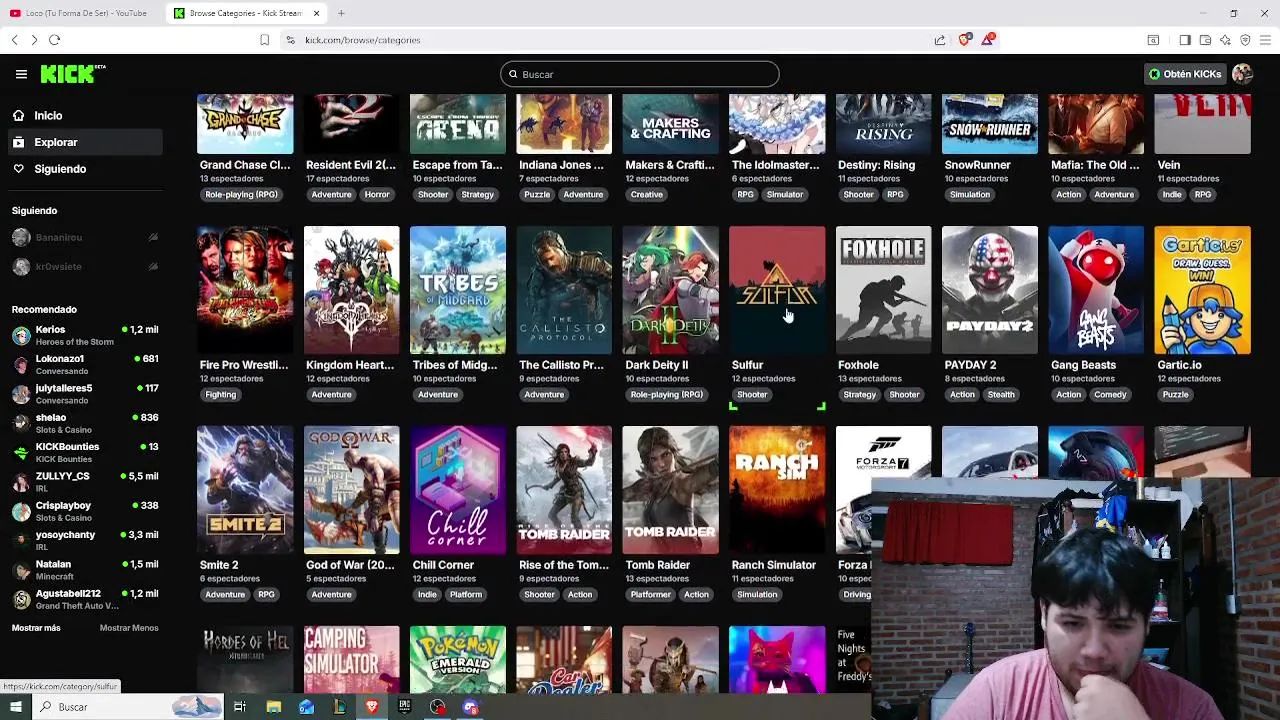Open The Callisto Protocol category thumbnail
Screen dimensions: 1280x720
[564, 290]
